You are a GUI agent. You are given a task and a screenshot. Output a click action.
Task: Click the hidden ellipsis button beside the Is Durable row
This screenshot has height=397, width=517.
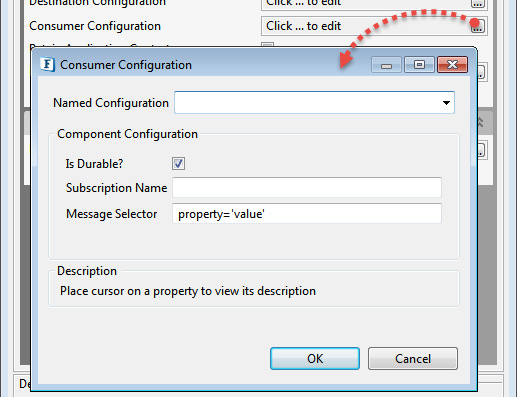click(x=481, y=150)
